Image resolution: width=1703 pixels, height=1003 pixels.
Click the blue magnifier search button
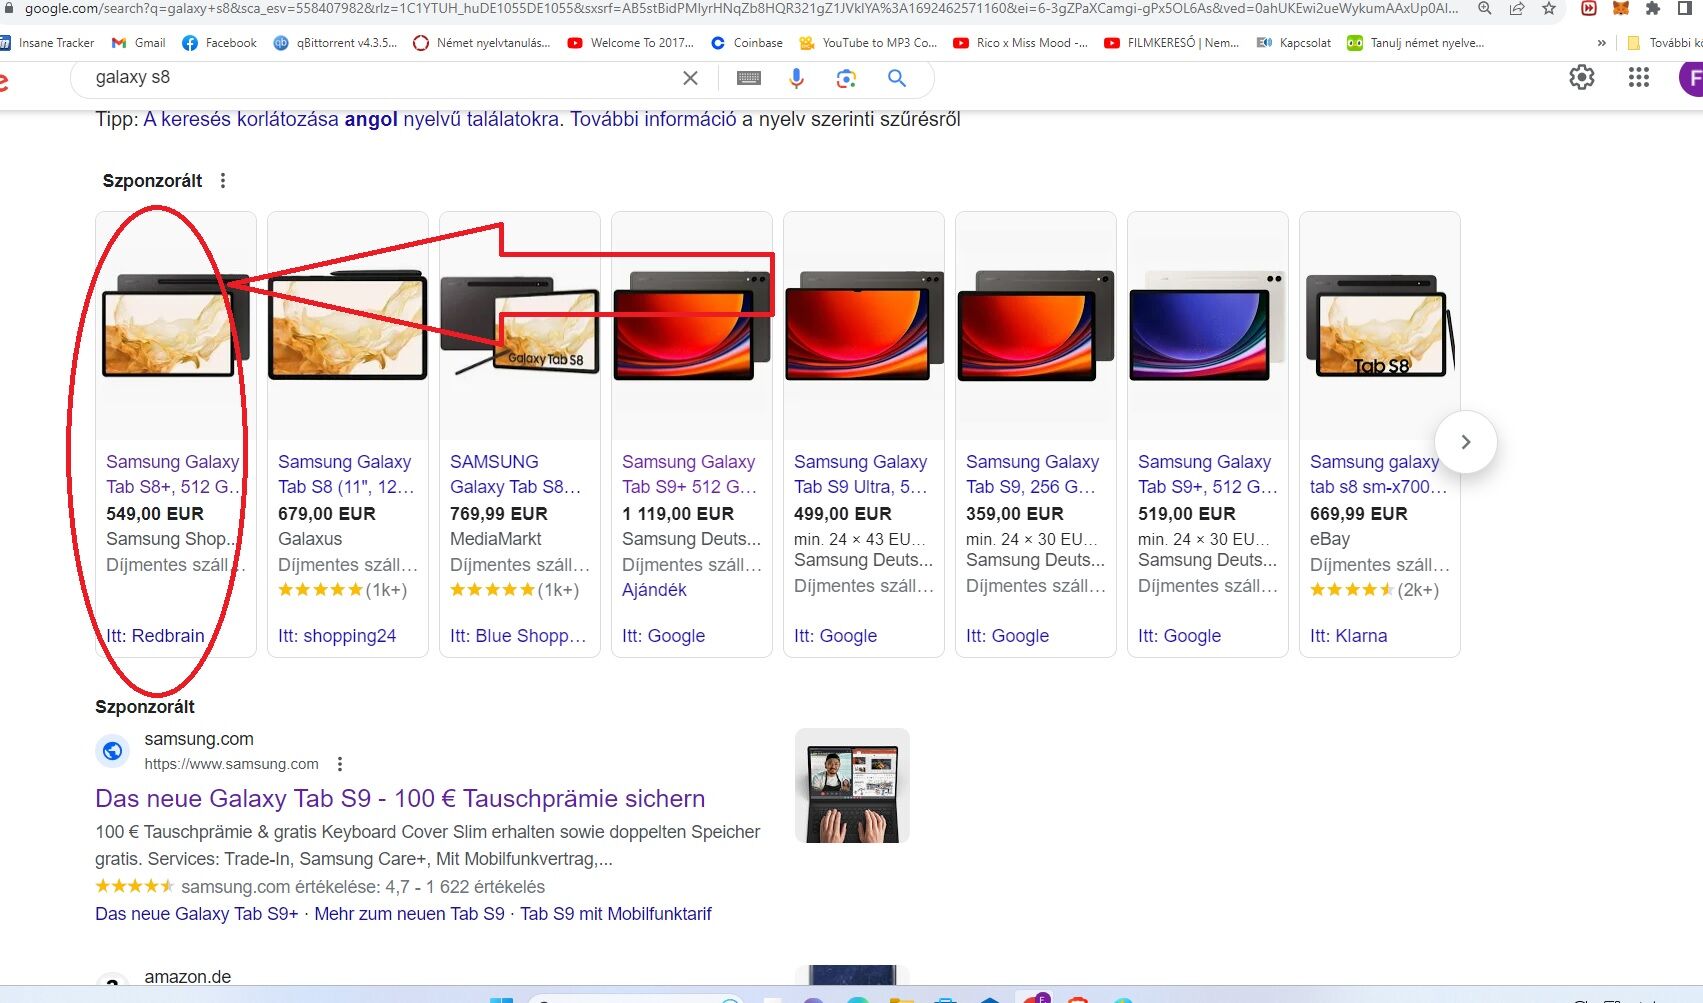(897, 78)
